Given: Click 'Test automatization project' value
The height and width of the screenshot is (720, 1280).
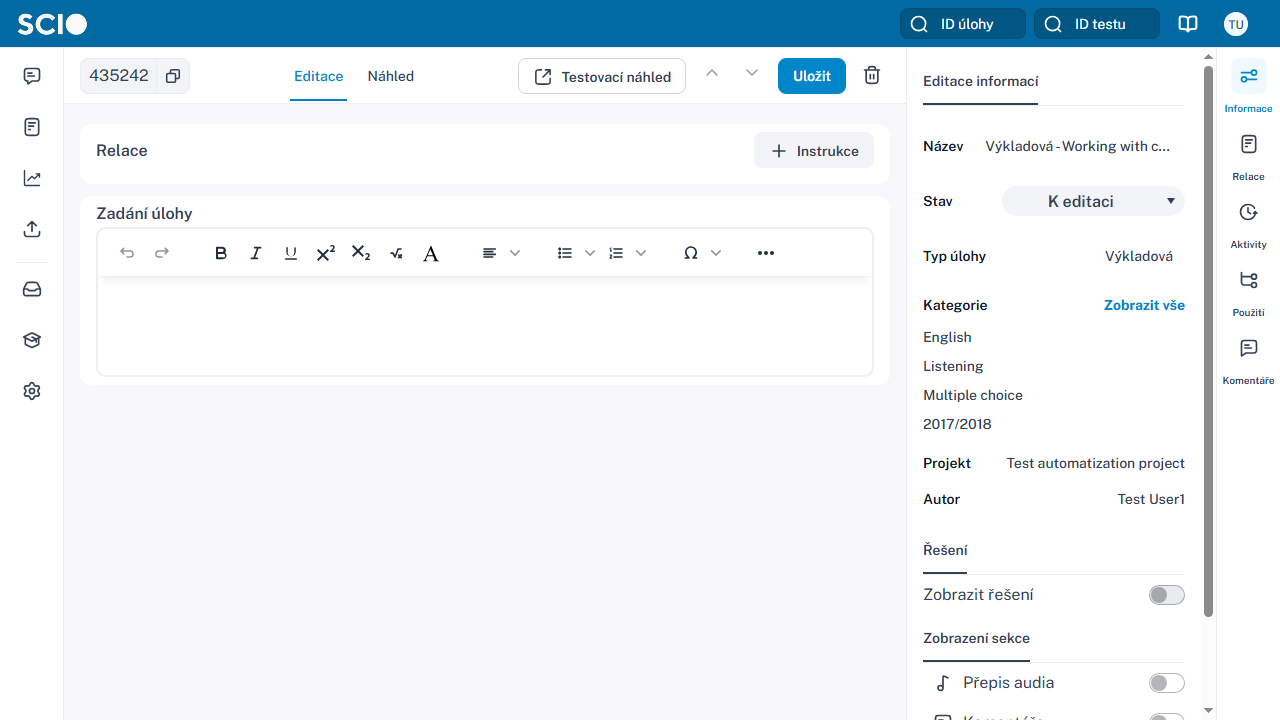Looking at the screenshot, I should [x=1095, y=463].
